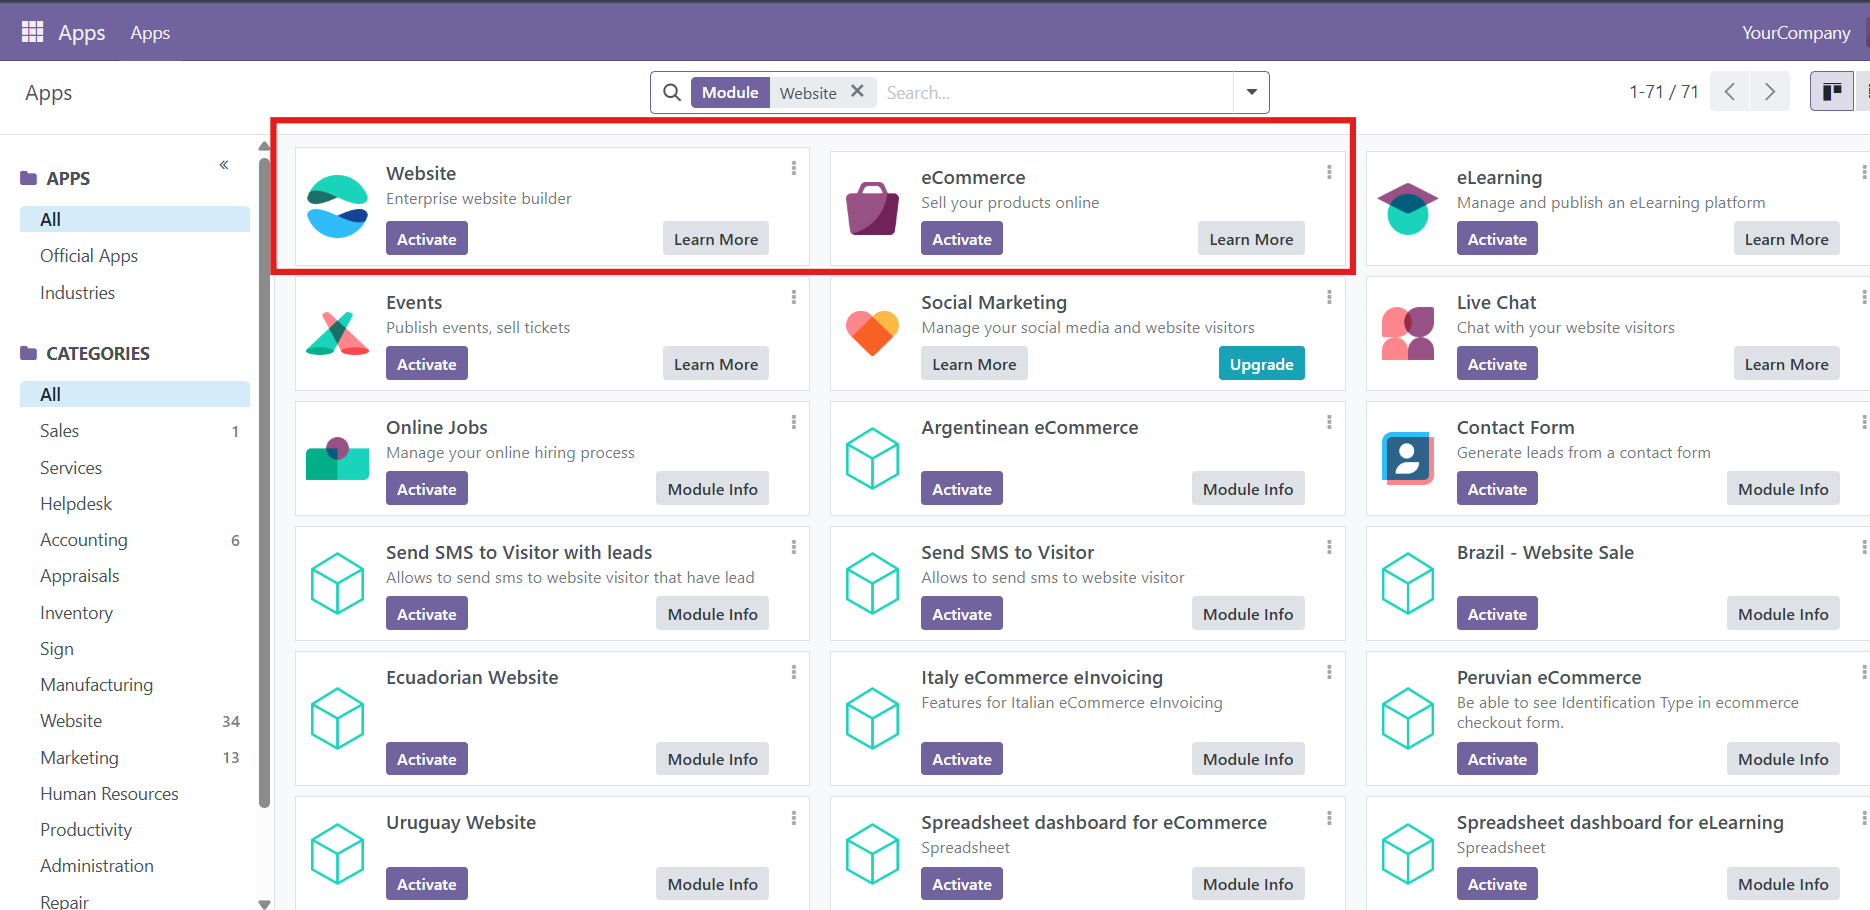Click the Events app icon

338,333
